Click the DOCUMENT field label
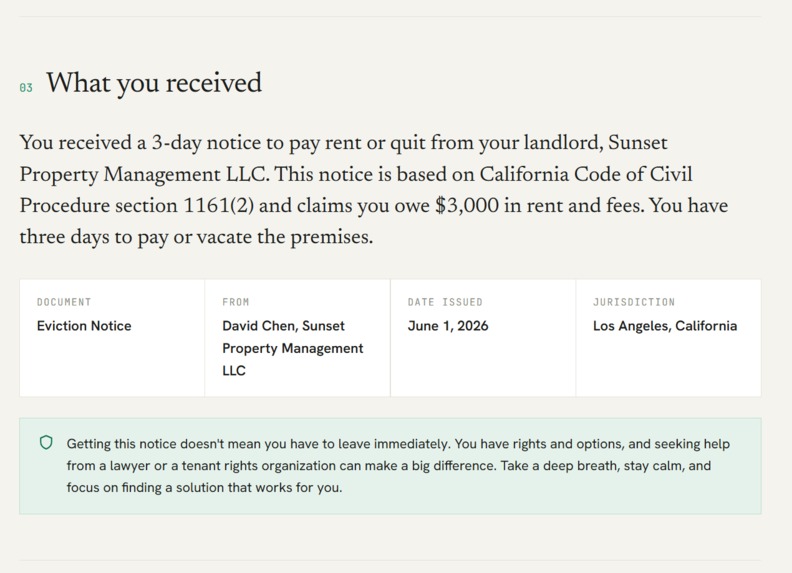This screenshot has height=573, width=792. pos(64,302)
